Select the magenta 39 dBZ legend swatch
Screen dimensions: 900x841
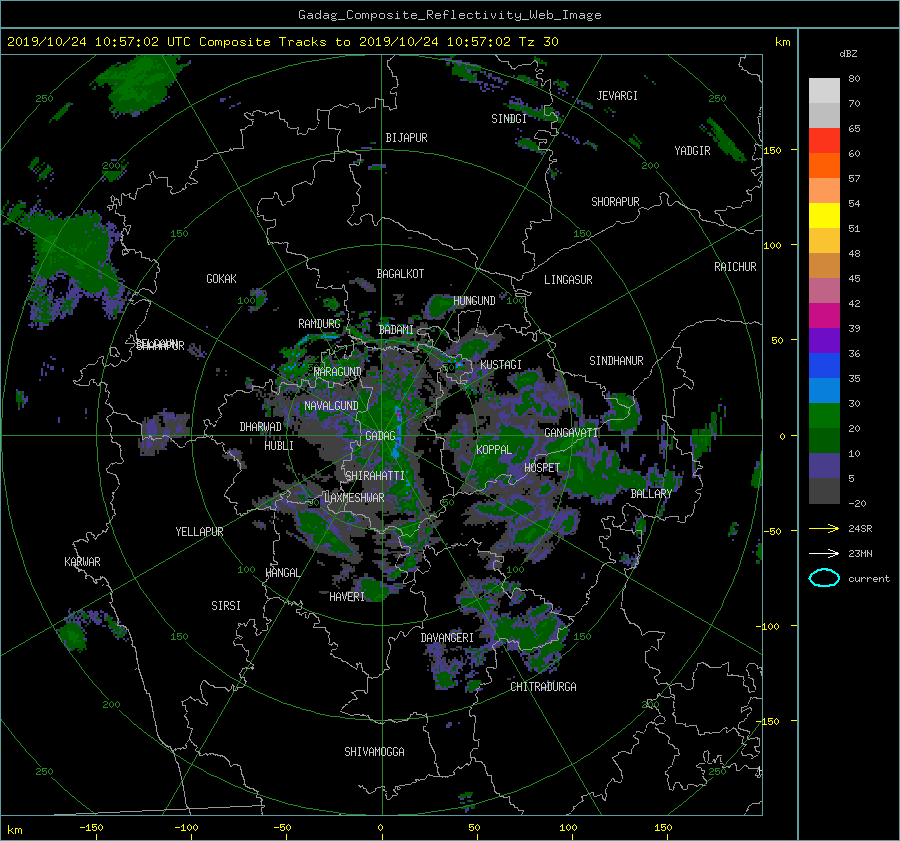tap(824, 316)
